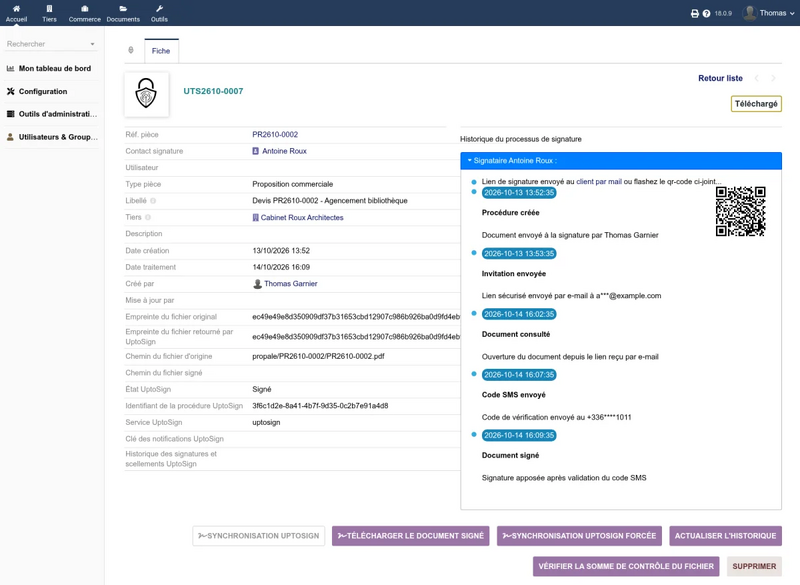
Task: Click the padlock fingerprint logo
Action: pos(146,94)
